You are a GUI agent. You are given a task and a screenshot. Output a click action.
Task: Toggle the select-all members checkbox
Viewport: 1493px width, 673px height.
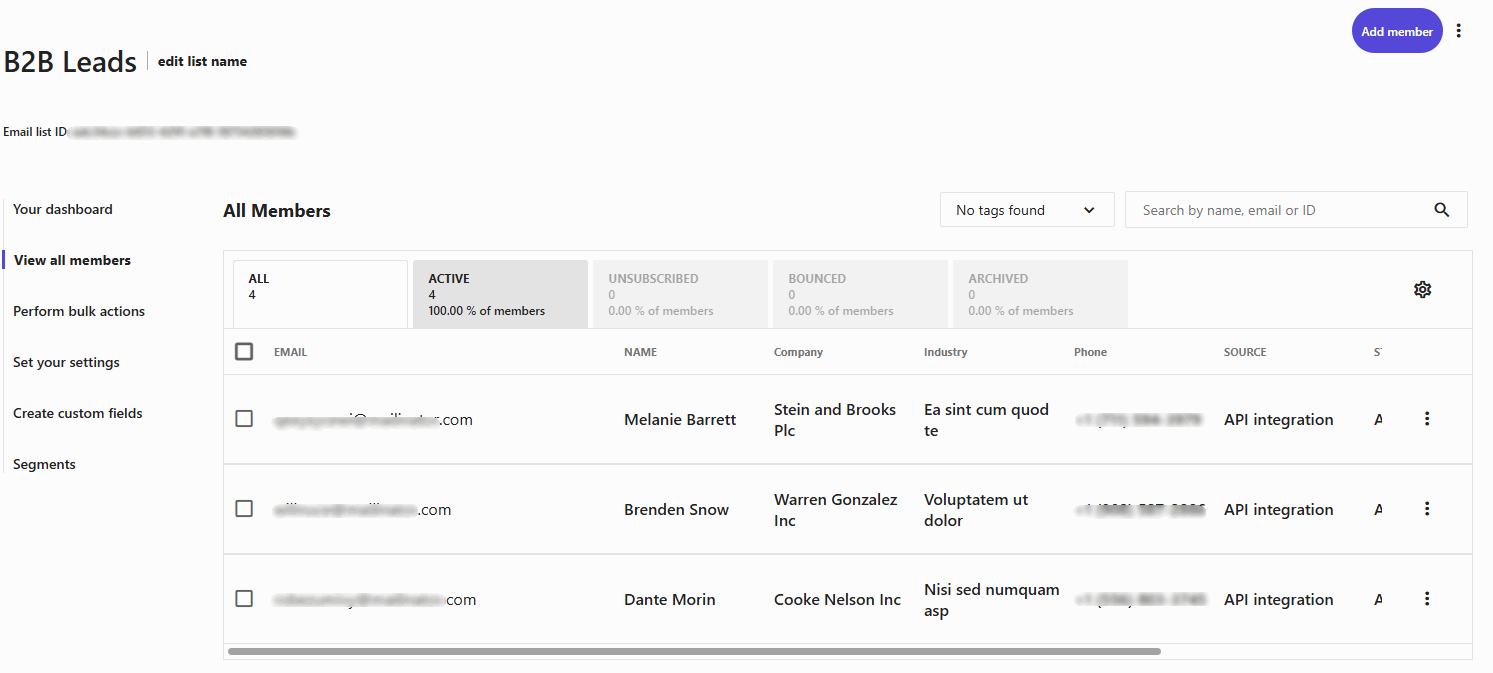pos(244,351)
